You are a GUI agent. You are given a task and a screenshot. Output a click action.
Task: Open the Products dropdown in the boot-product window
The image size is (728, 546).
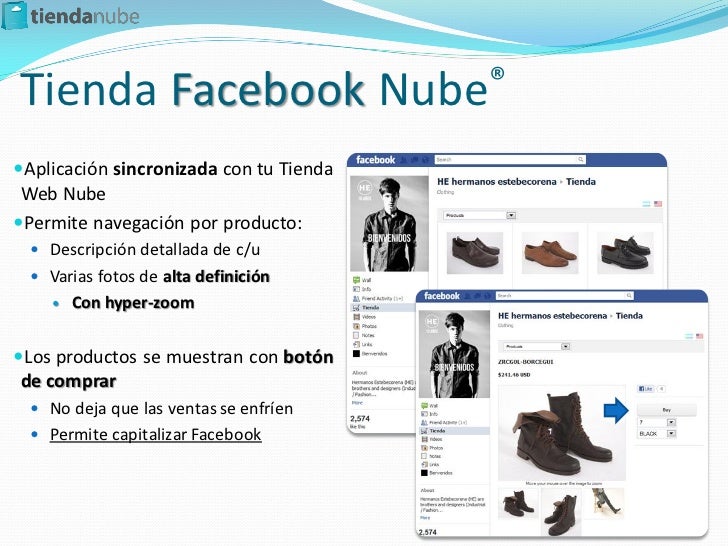[x=536, y=346]
